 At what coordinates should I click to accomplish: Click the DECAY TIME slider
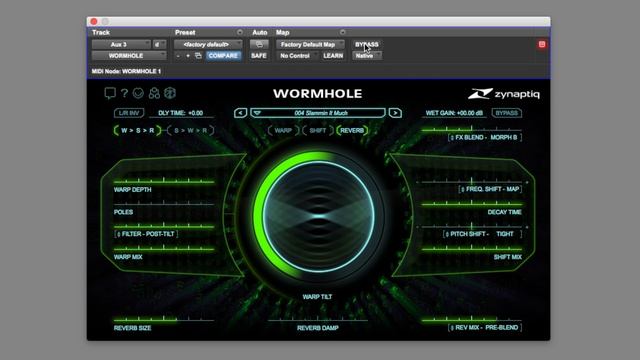(x=471, y=203)
